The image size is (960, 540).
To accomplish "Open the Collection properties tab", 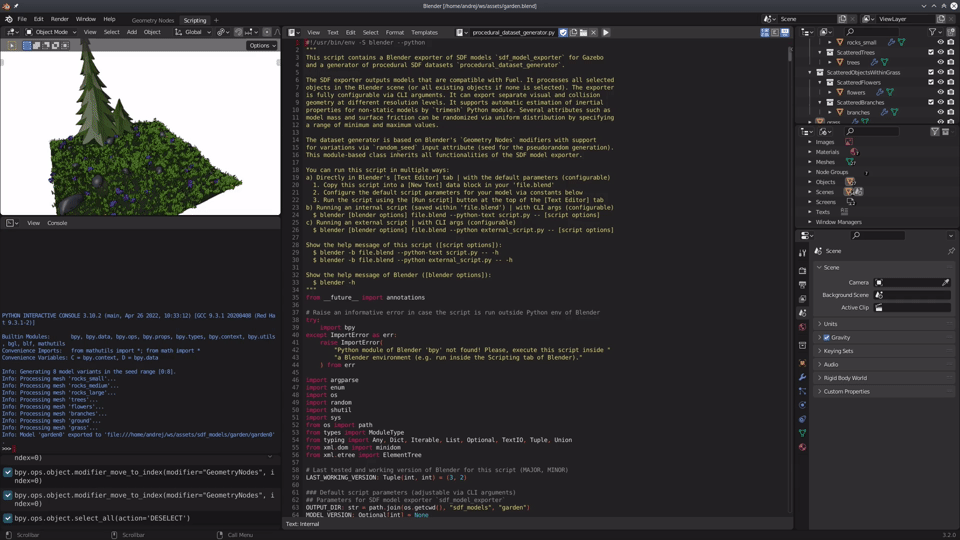I will [803, 345].
